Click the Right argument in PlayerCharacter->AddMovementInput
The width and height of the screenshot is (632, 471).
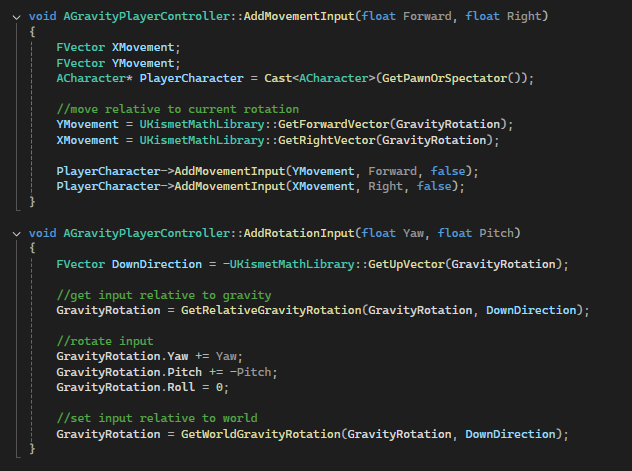[x=385, y=186]
